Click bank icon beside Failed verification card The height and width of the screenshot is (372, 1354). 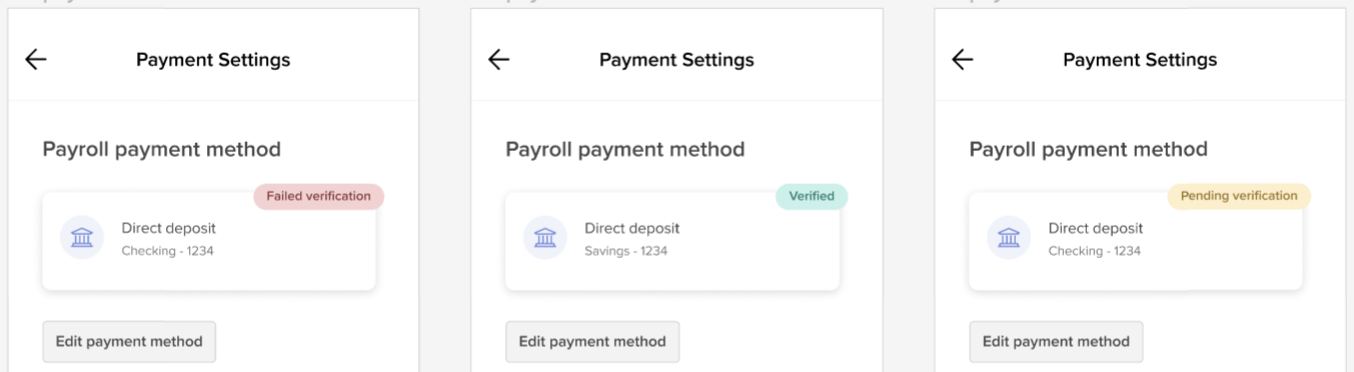point(82,238)
